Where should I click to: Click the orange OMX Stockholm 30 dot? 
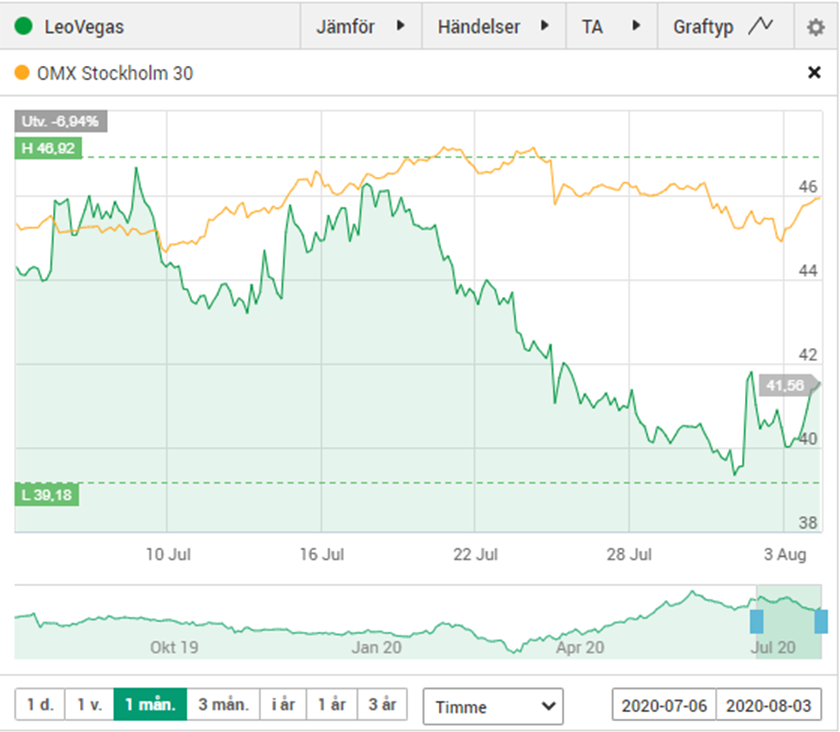point(22,72)
